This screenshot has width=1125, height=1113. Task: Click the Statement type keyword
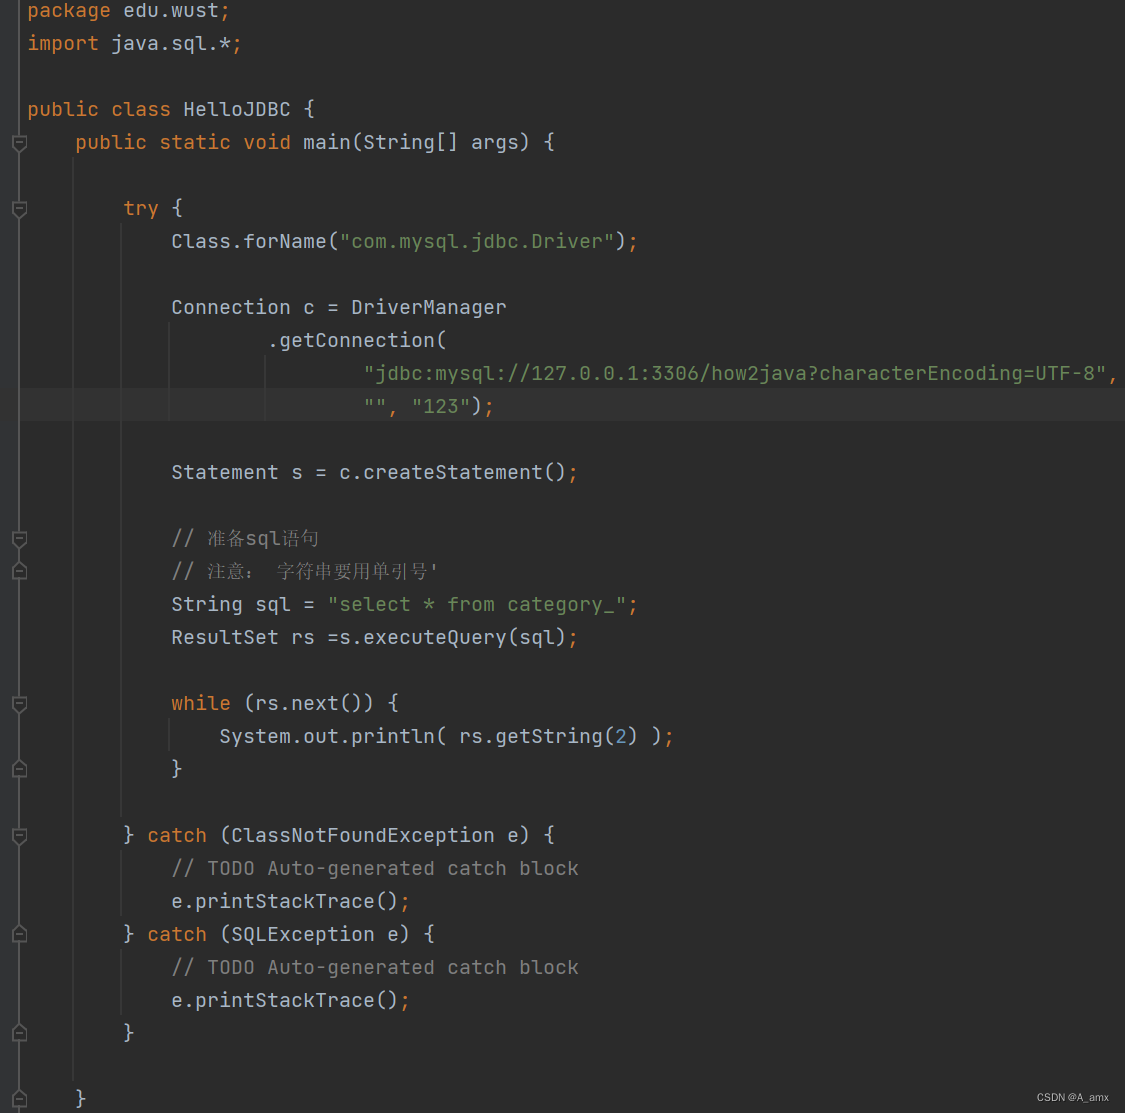[x=225, y=472]
